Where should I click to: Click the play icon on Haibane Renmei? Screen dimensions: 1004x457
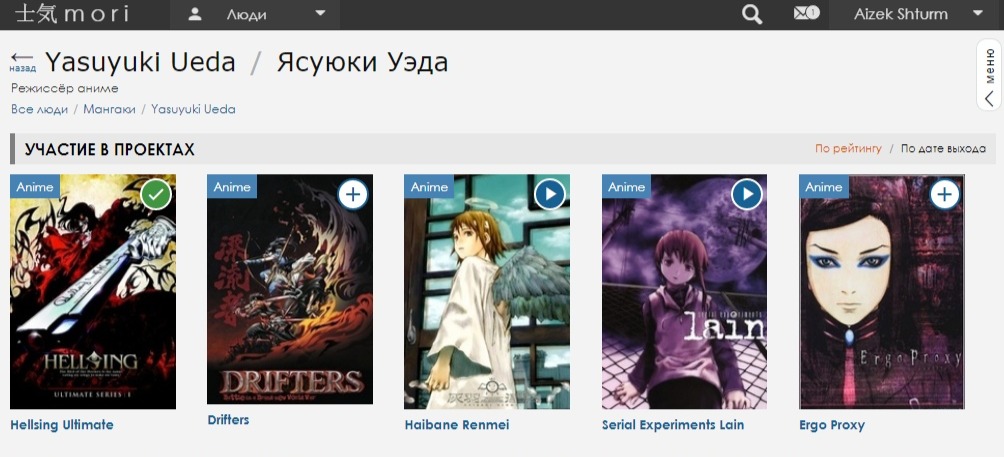pyautogui.click(x=550, y=194)
